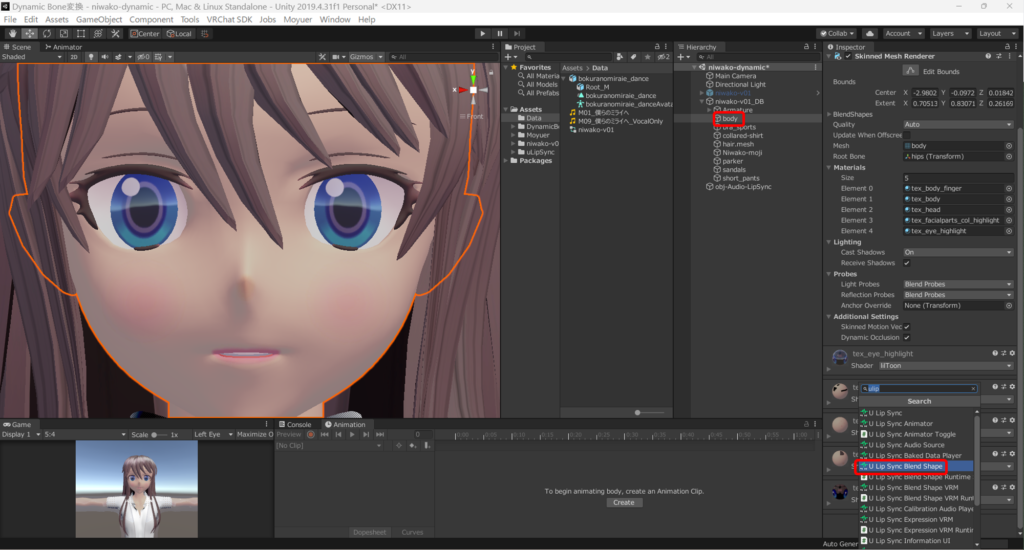Select the Hand tool in toolbar

click(12, 33)
